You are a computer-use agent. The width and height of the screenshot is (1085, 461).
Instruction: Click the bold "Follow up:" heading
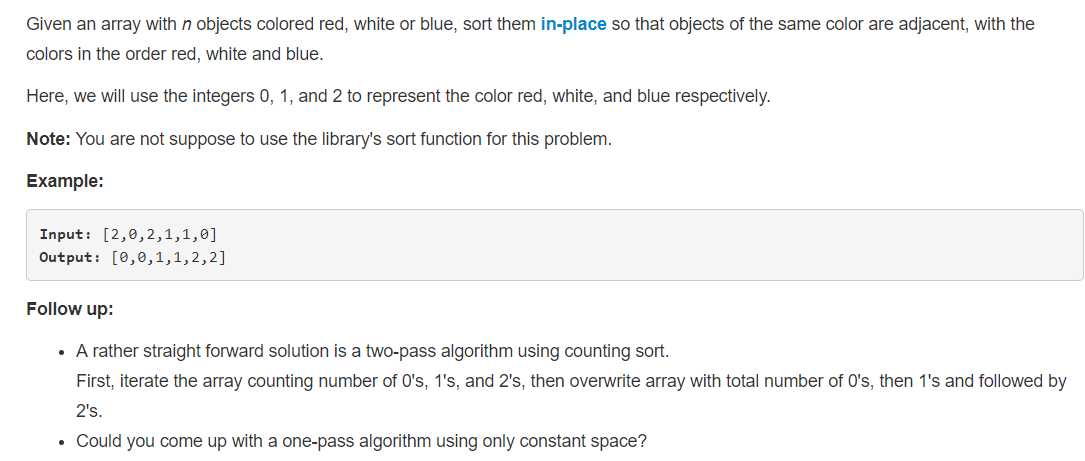click(70, 309)
